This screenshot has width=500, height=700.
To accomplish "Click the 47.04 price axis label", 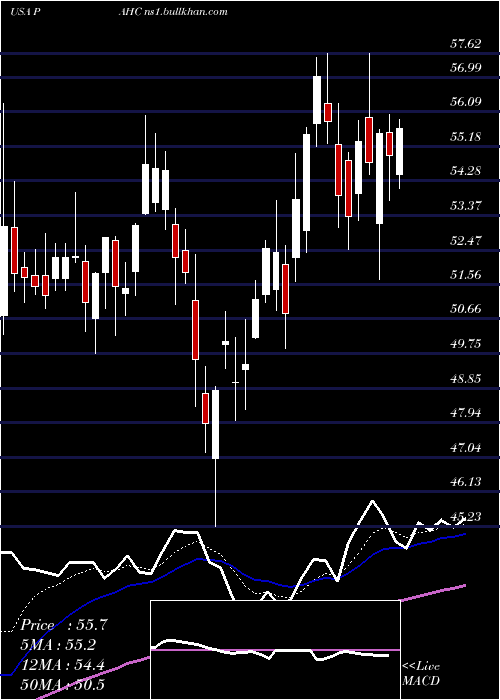I will tap(466, 447).
